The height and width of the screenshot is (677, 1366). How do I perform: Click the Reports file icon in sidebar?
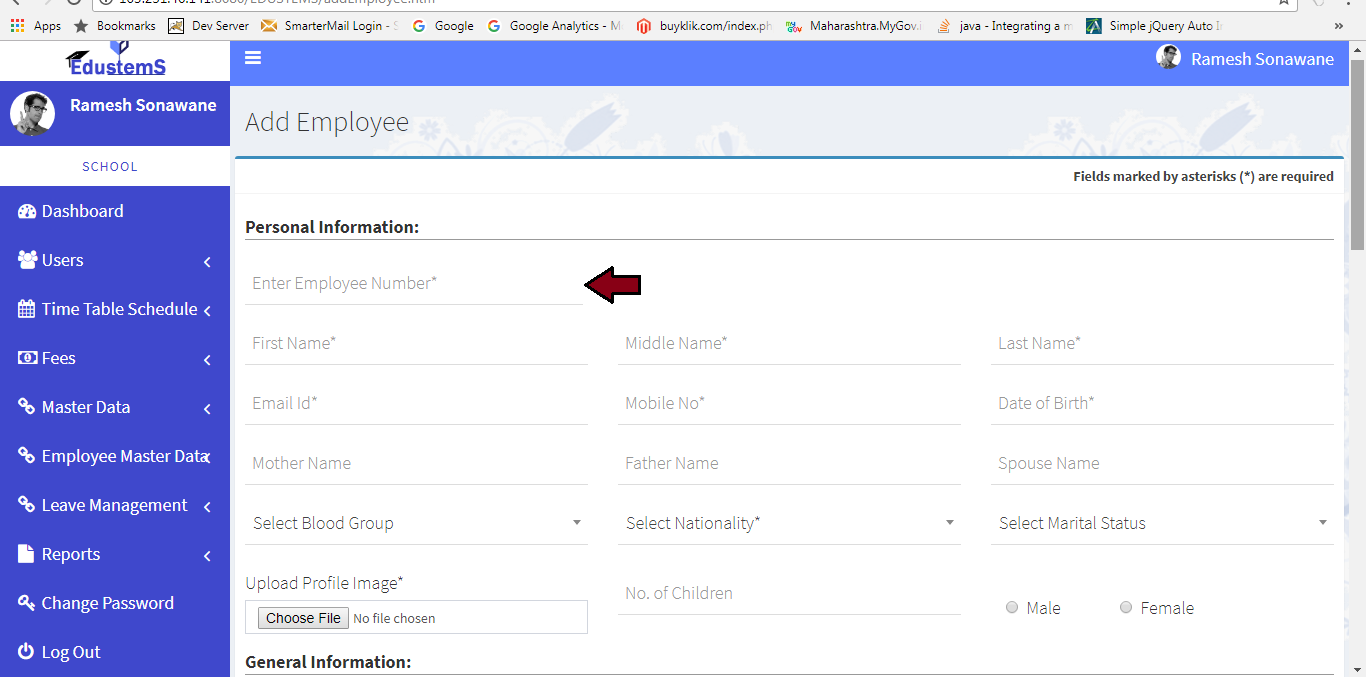27,554
